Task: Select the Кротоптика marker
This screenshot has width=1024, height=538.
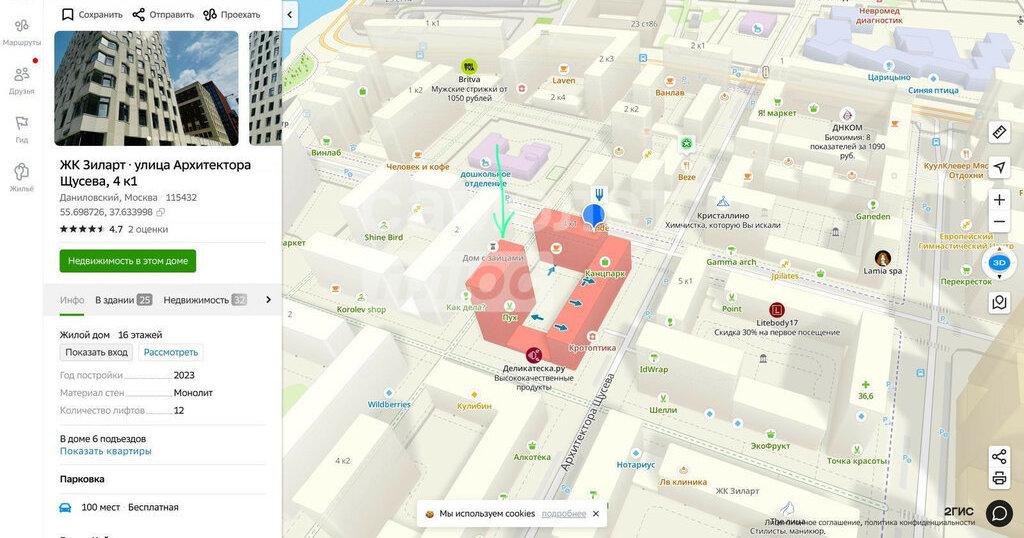Action: point(592,337)
